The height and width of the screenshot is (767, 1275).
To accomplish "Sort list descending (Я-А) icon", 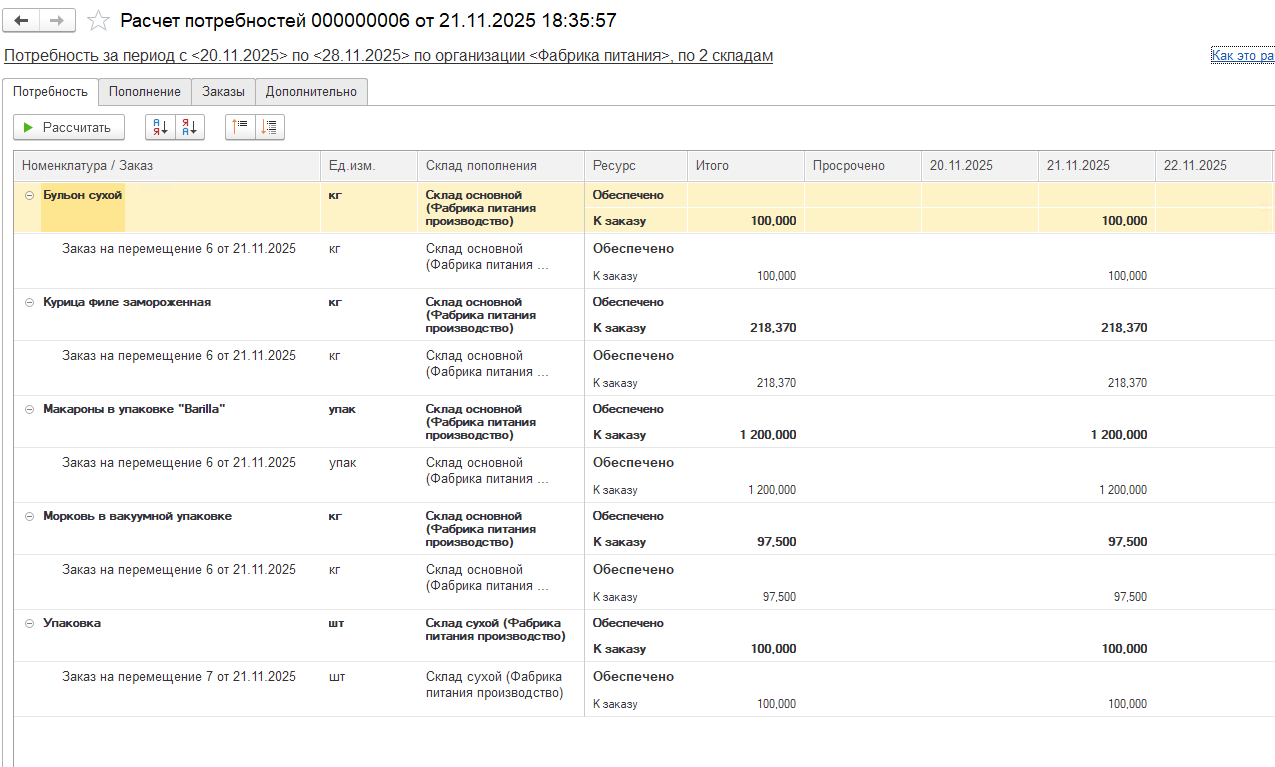I will (x=190, y=127).
